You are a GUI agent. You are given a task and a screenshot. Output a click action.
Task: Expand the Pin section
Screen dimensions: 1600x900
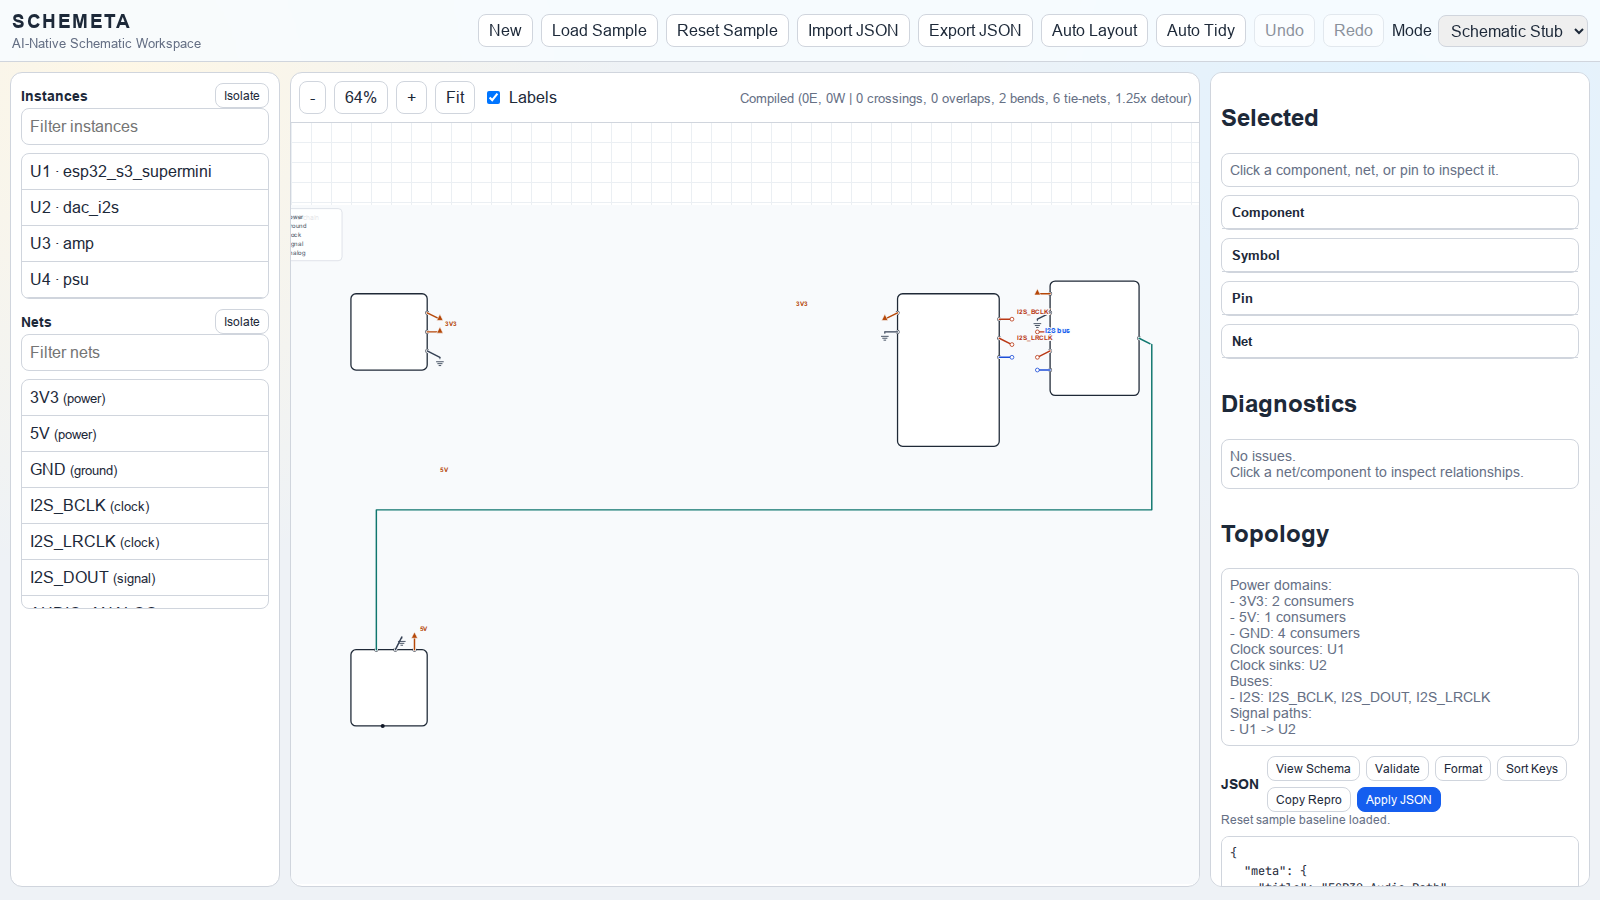[1399, 299]
